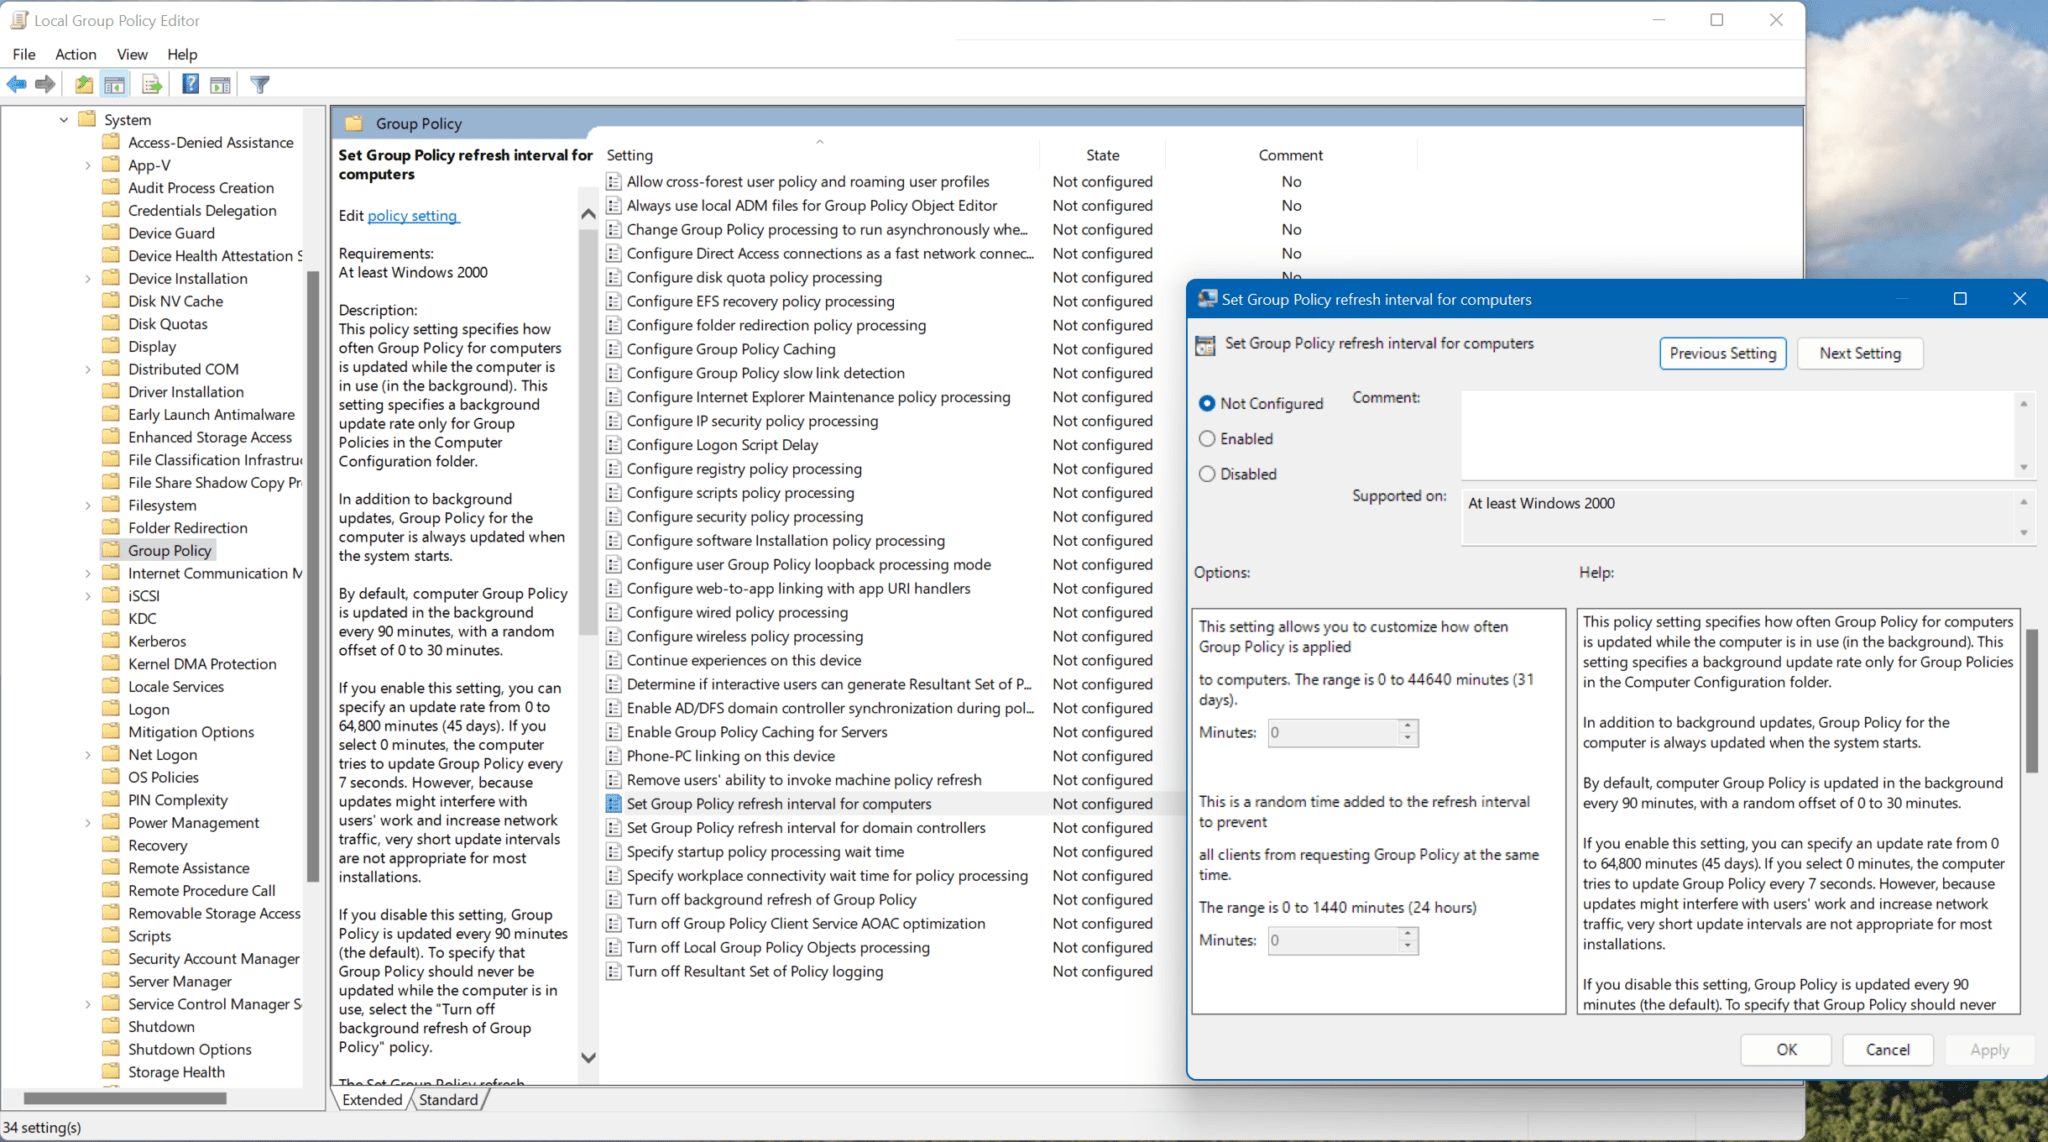
Task: Click the Up one level folder icon
Action: 84,84
